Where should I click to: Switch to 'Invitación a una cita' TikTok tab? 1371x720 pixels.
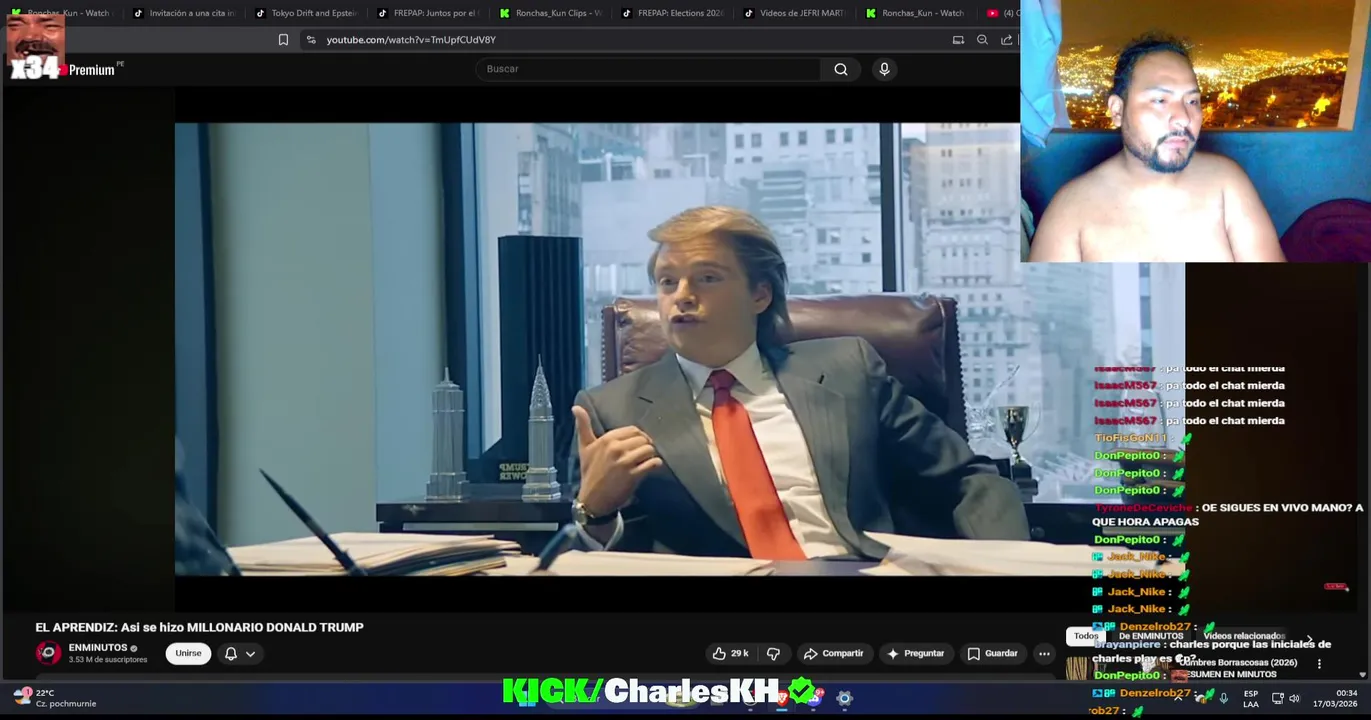[x=184, y=13]
